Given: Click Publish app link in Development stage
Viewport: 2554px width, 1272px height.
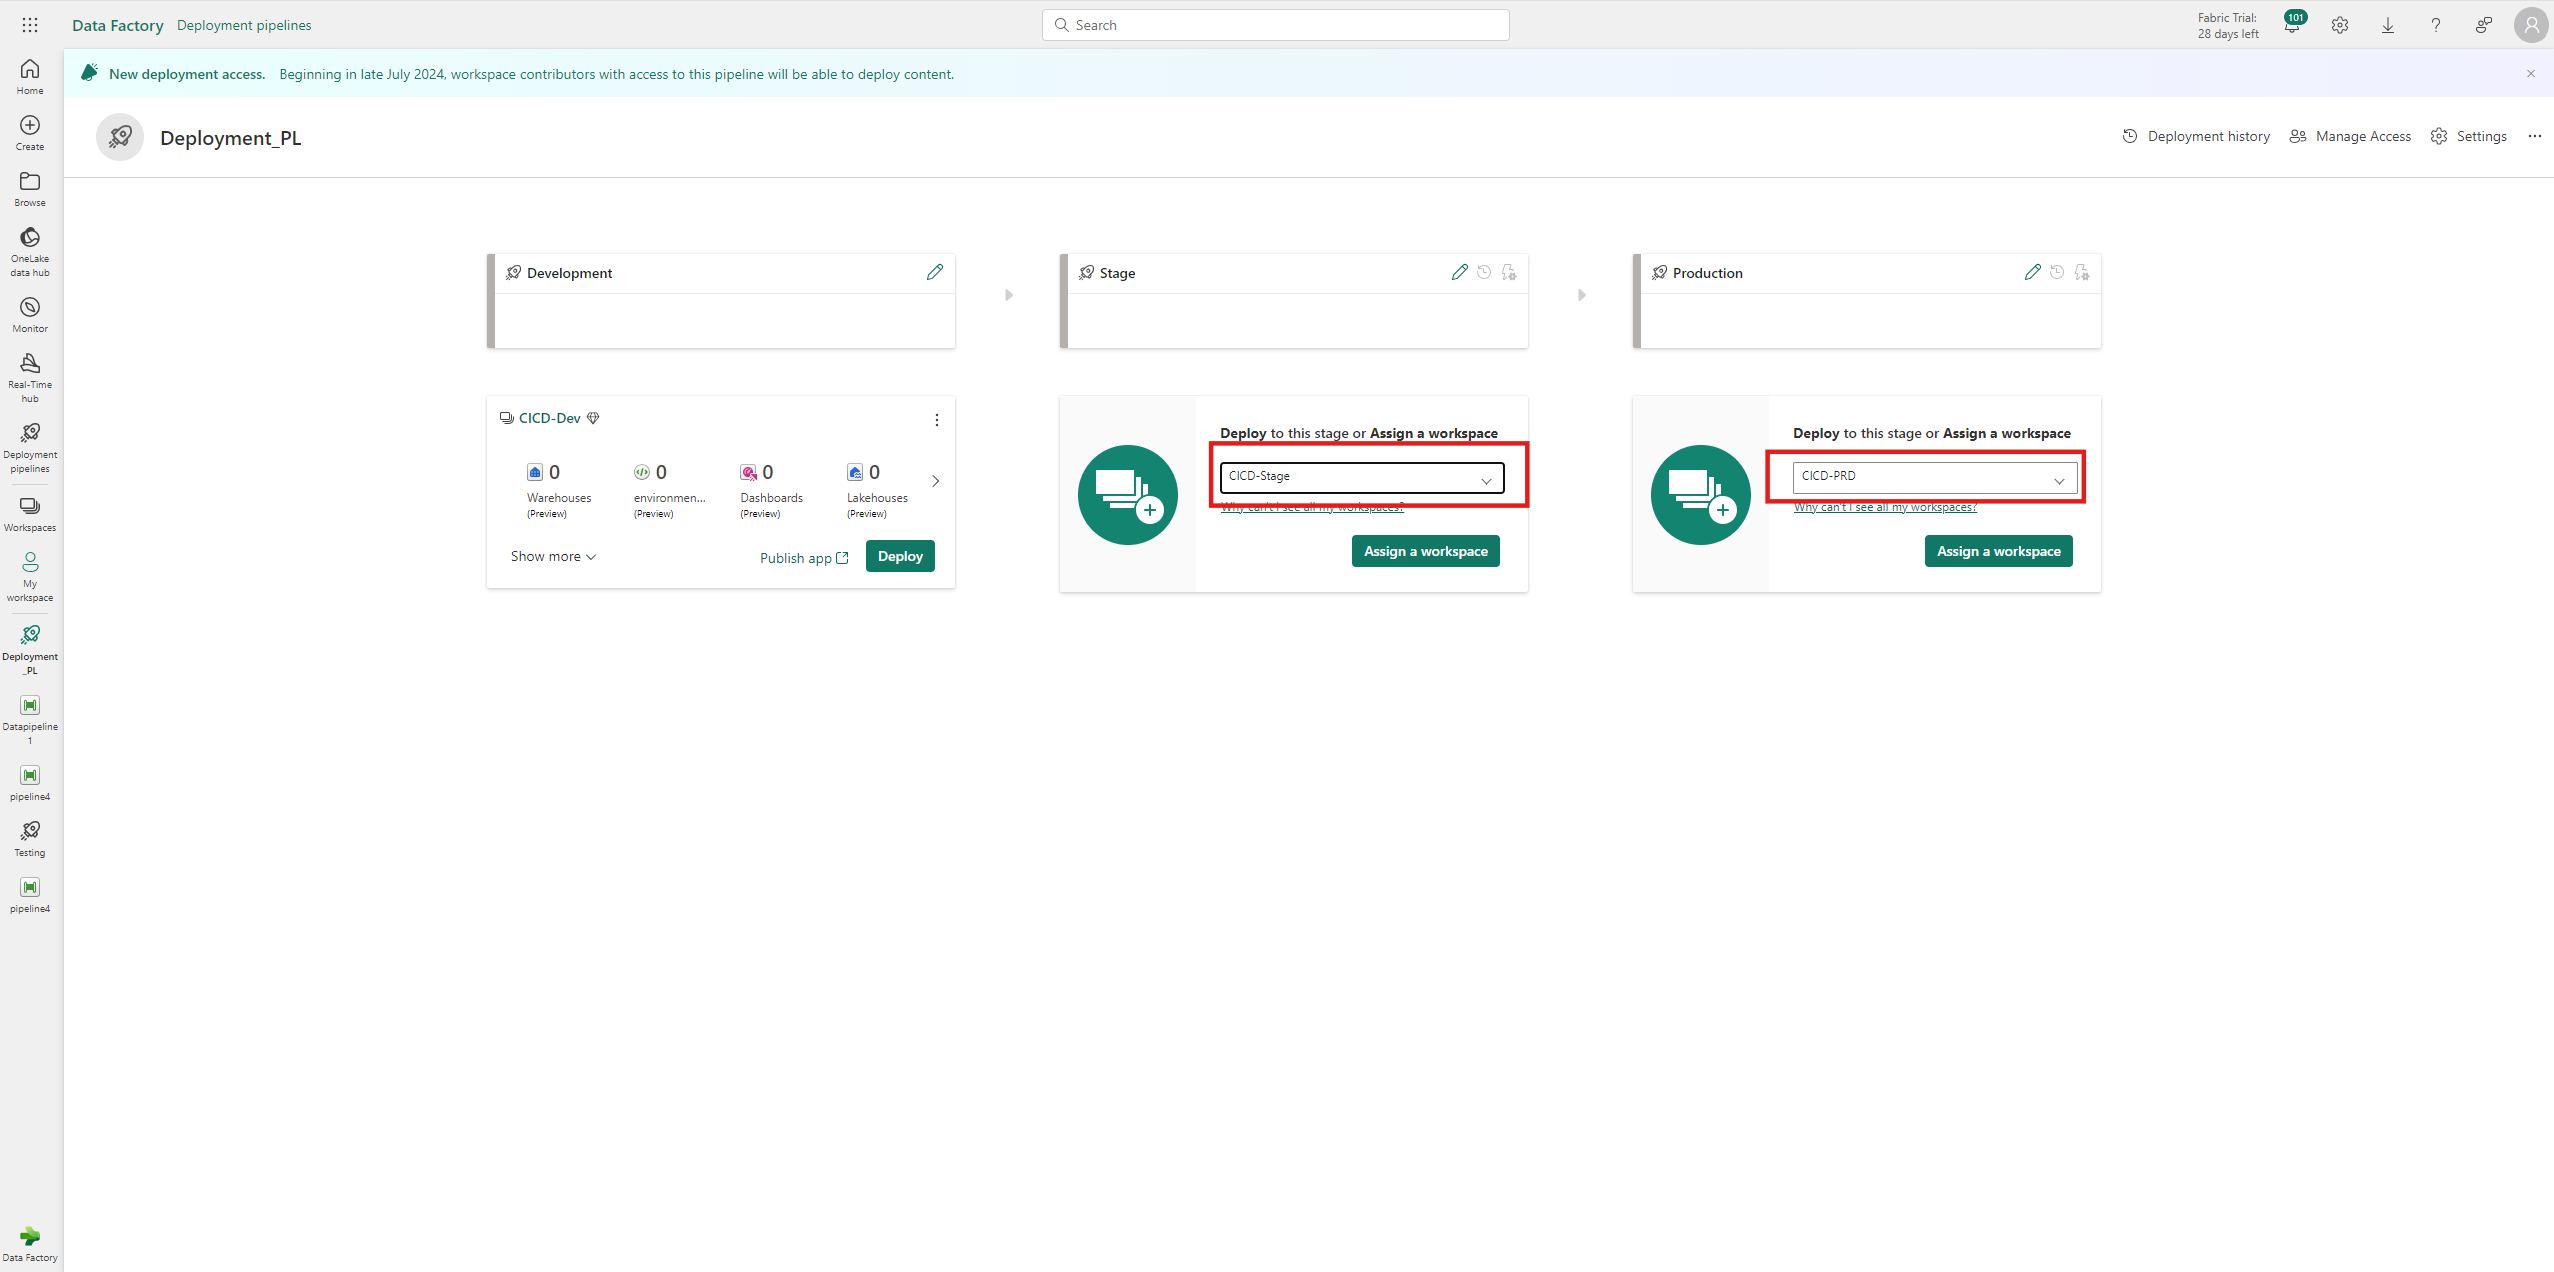Looking at the screenshot, I should 803,555.
